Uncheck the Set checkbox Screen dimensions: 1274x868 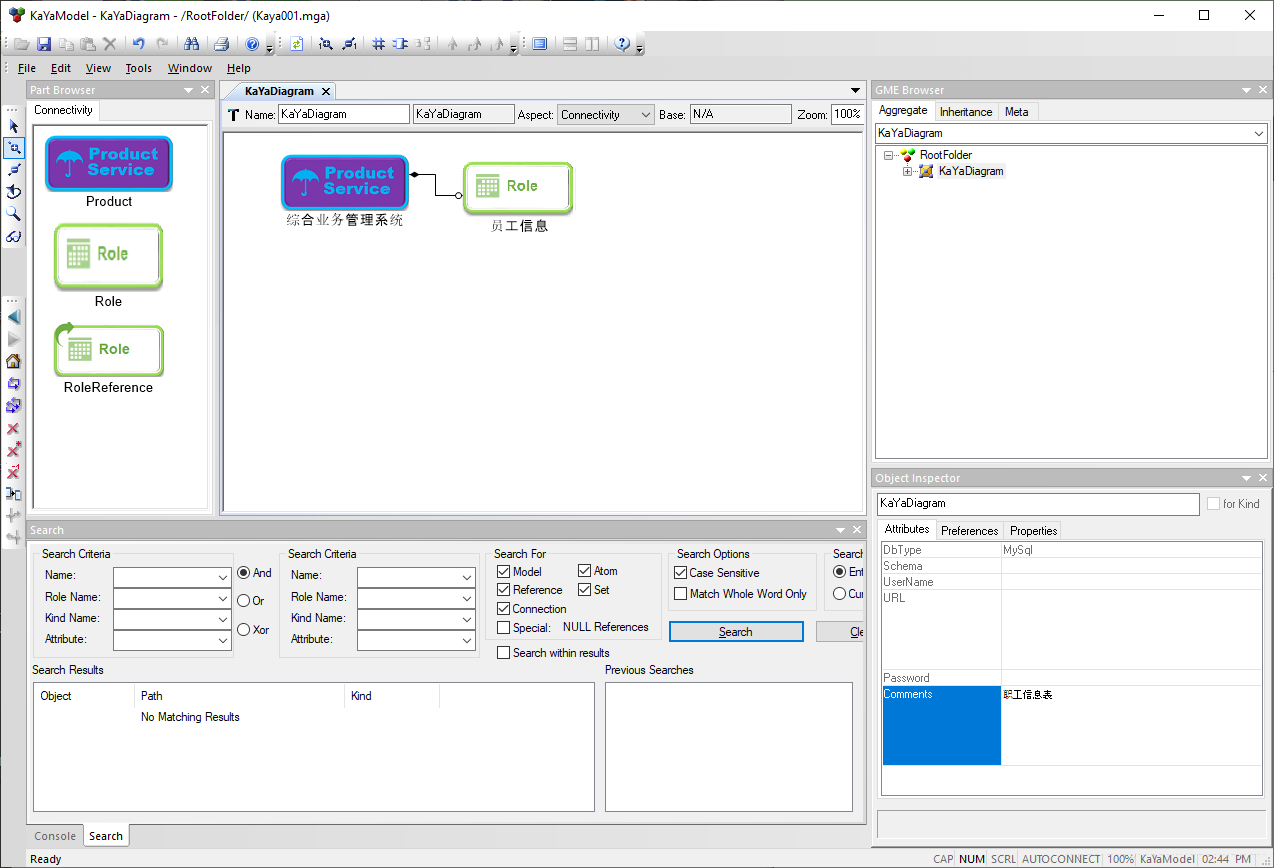[x=585, y=590]
